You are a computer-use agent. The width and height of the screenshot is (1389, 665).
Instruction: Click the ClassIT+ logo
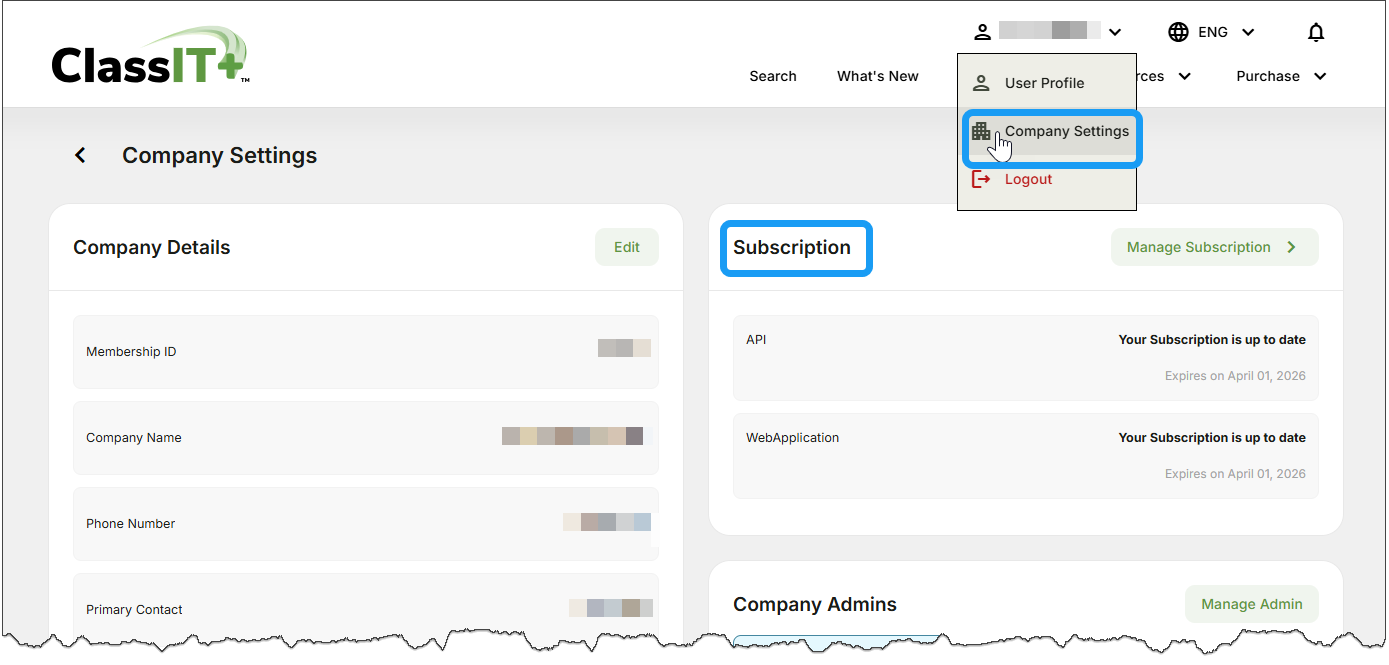click(x=148, y=54)
